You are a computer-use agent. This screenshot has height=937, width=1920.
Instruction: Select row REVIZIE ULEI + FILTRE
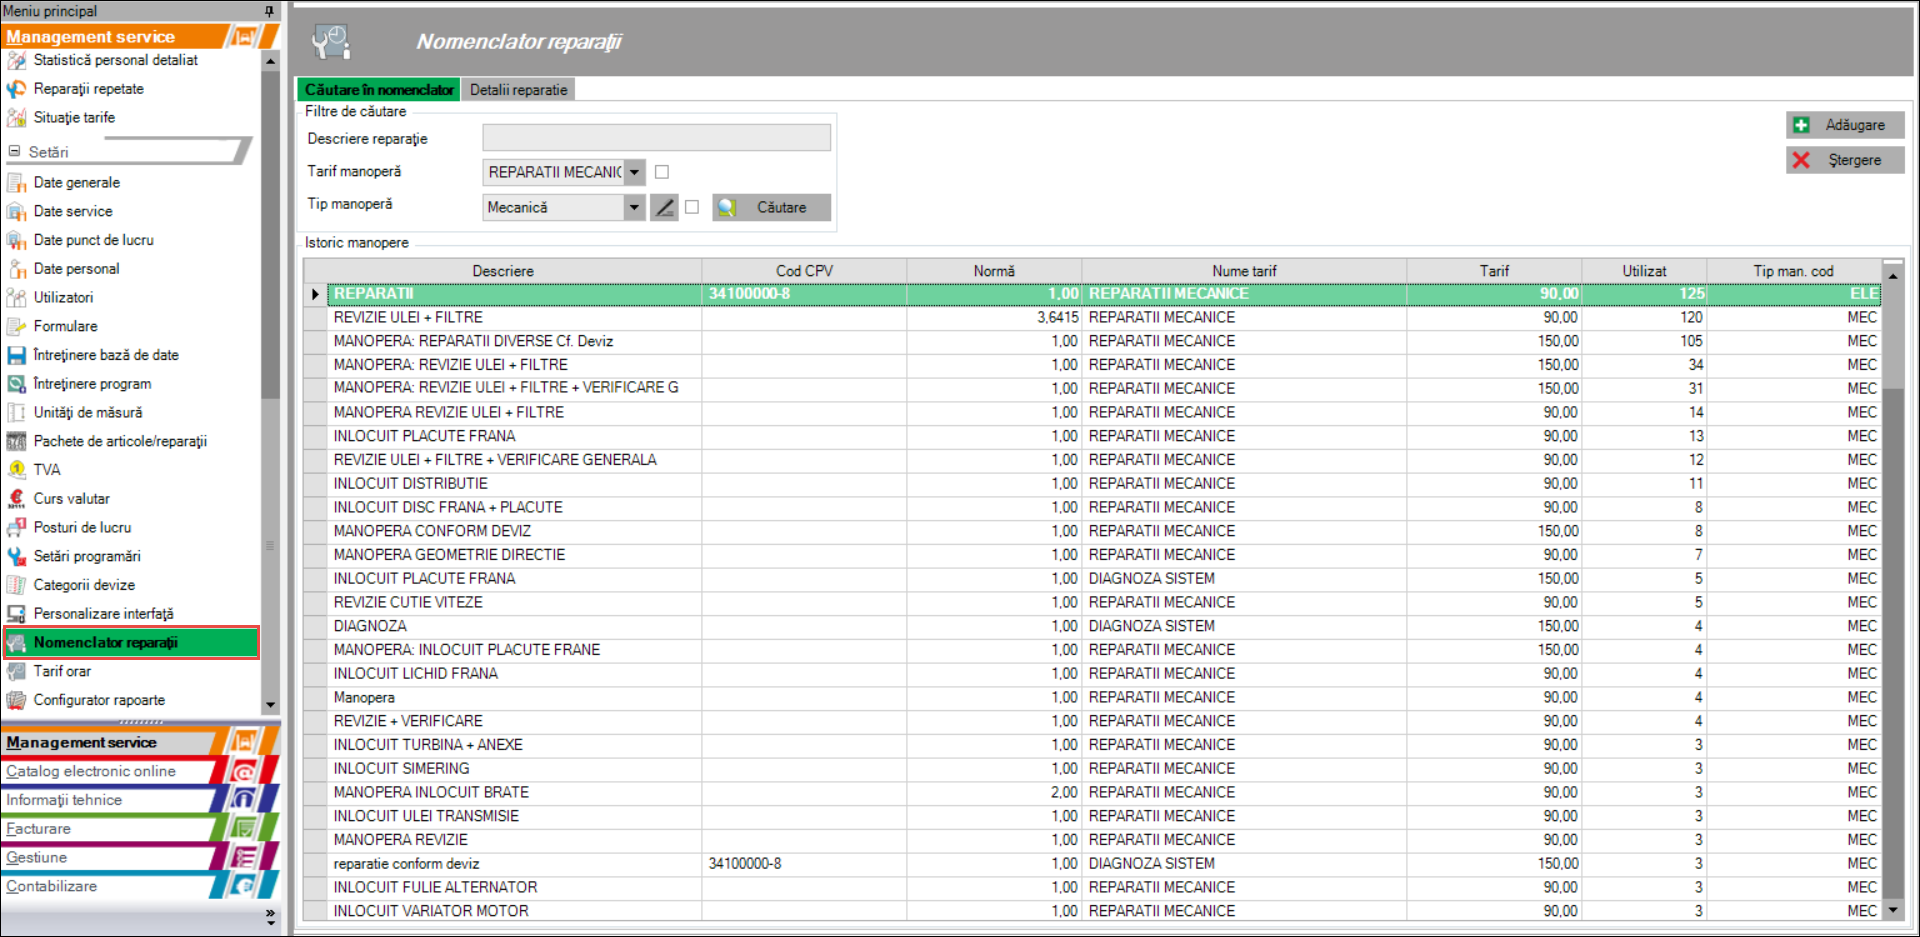1092,318
